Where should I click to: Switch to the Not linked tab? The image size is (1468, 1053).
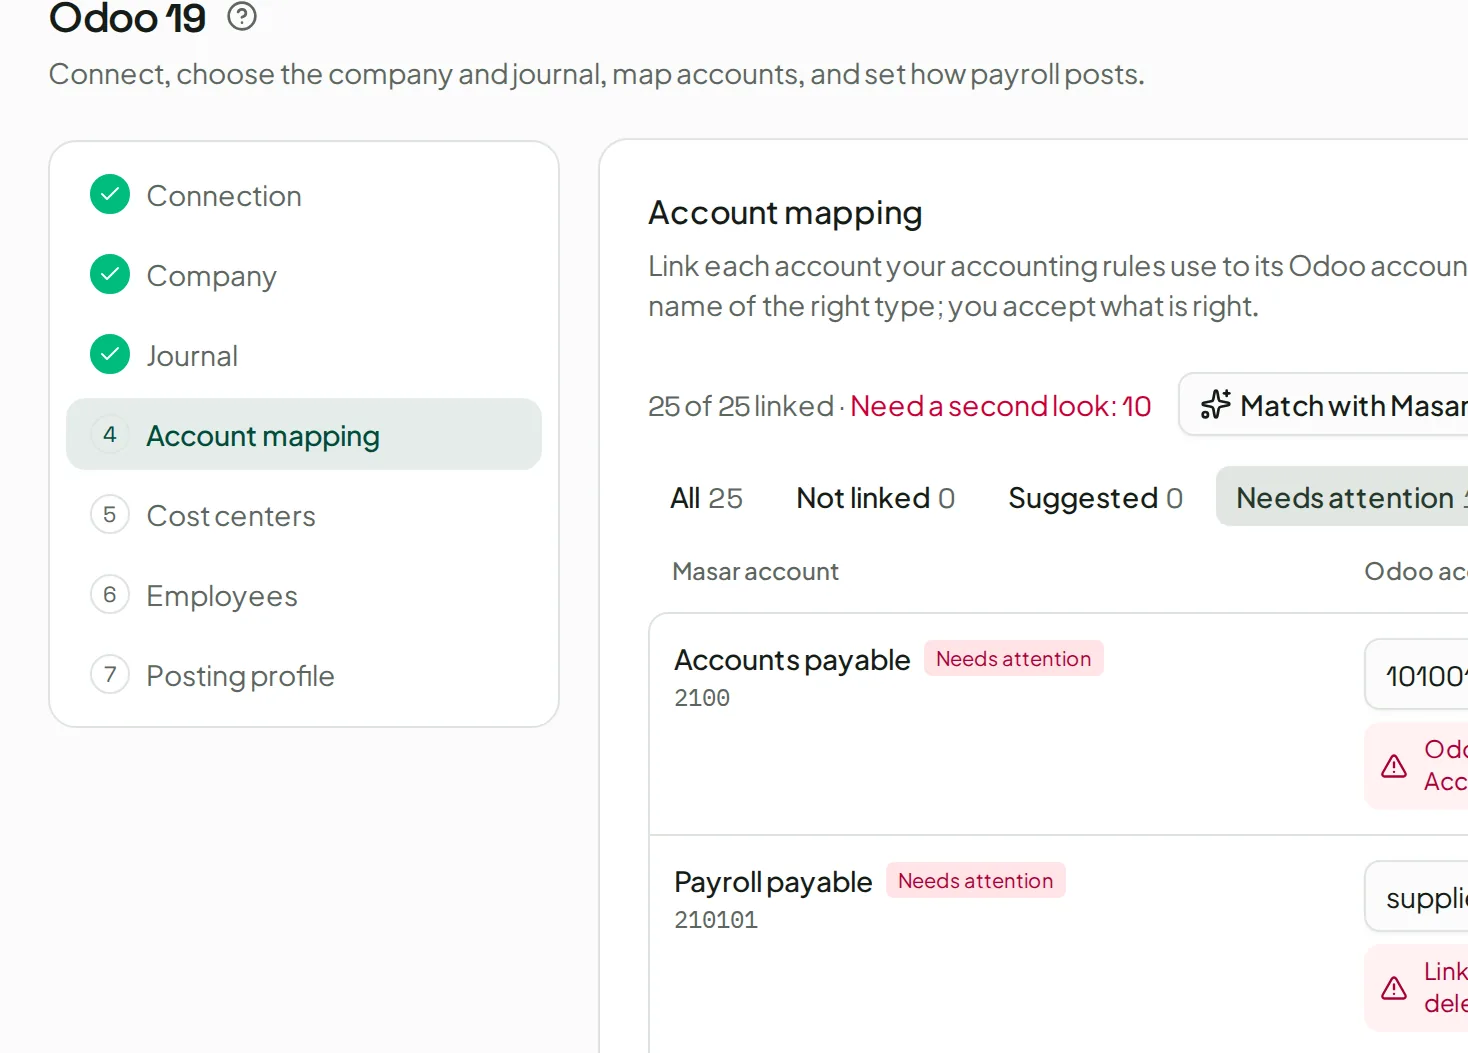coord(875,497)
